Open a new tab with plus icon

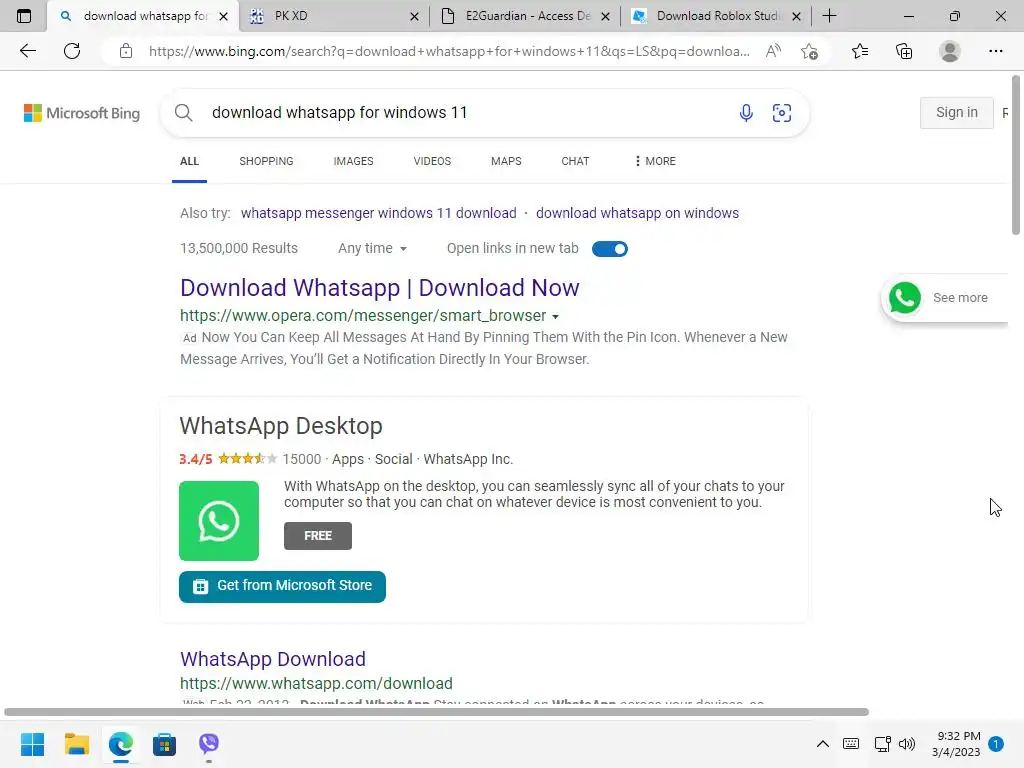point(829,16)
